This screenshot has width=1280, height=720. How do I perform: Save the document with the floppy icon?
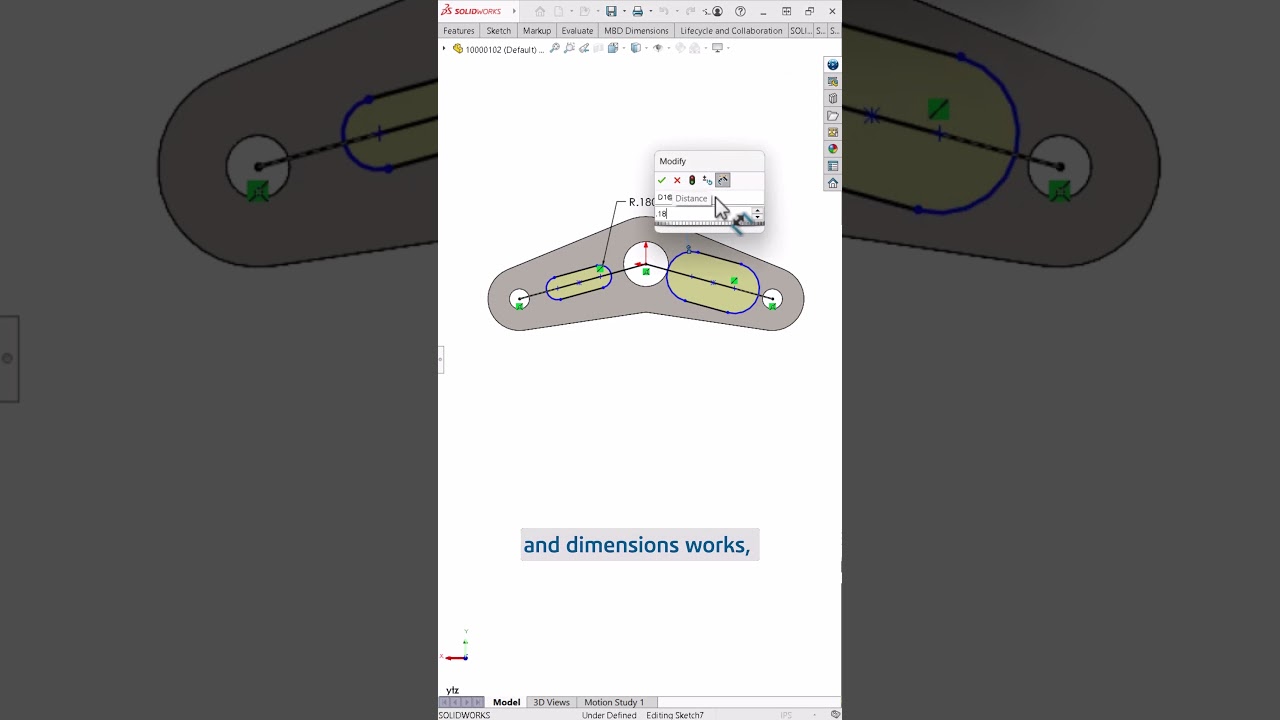[x=611, y=11]
